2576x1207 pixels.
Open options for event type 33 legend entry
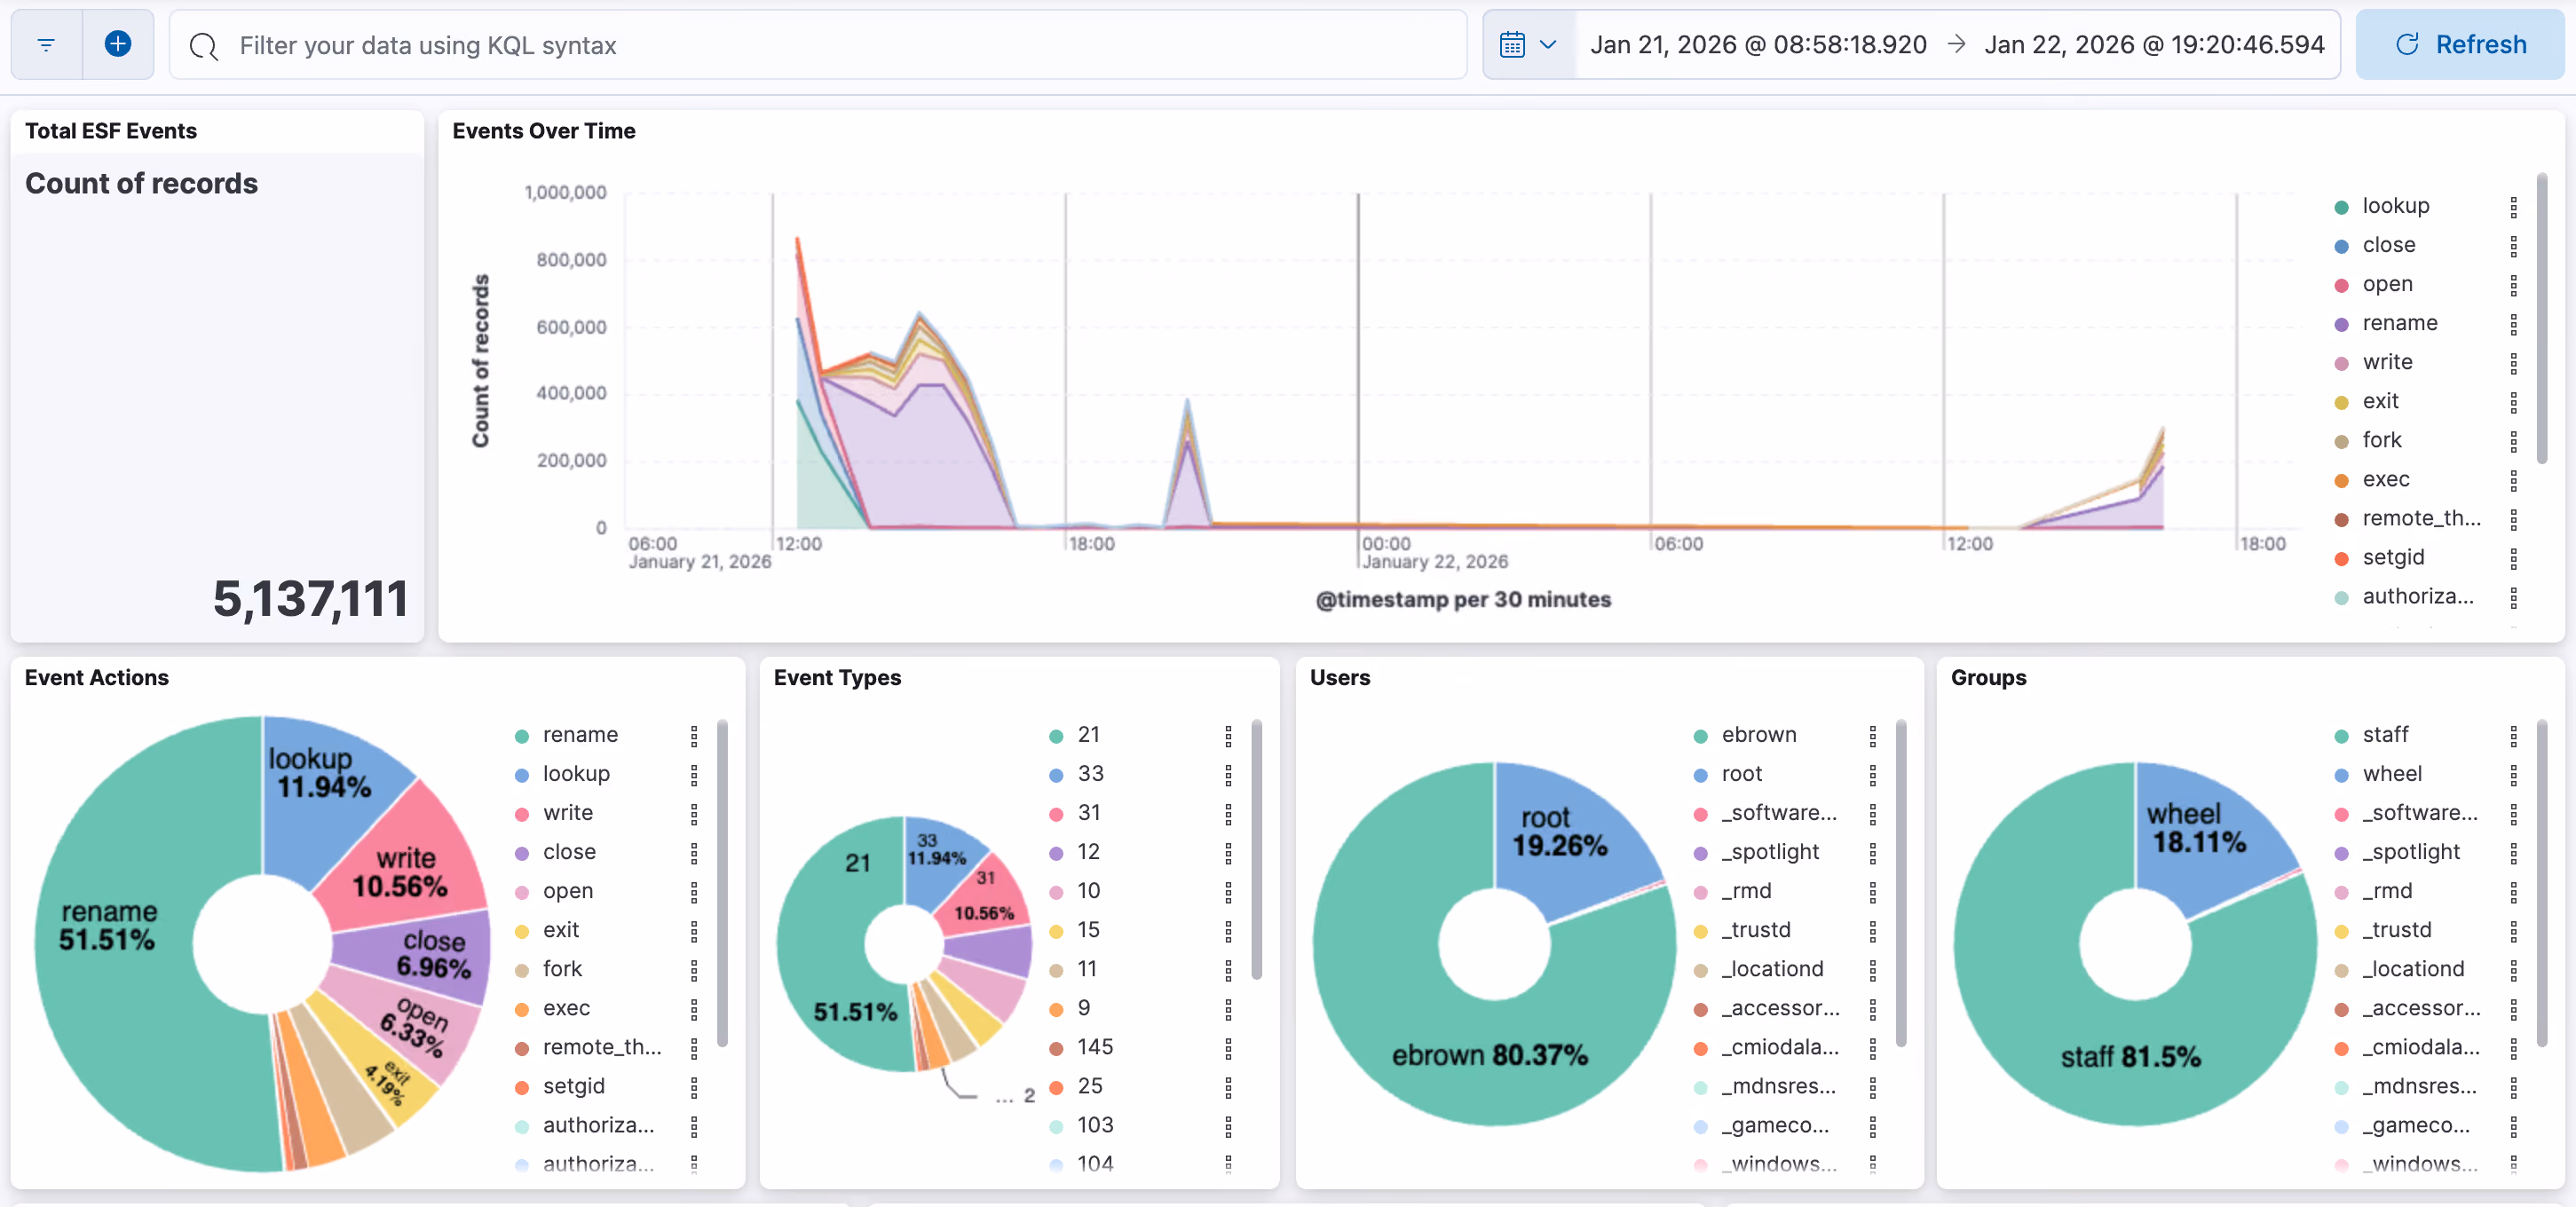[x=1229, y=775]
